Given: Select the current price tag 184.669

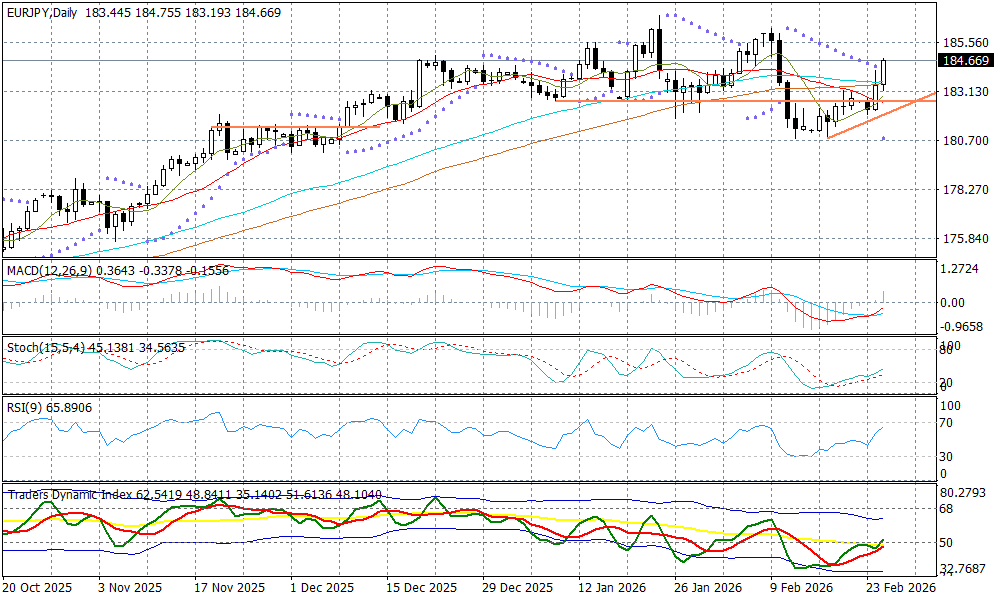Looking at the screenshot, I should pyautogui.click(x=967, y=61).
